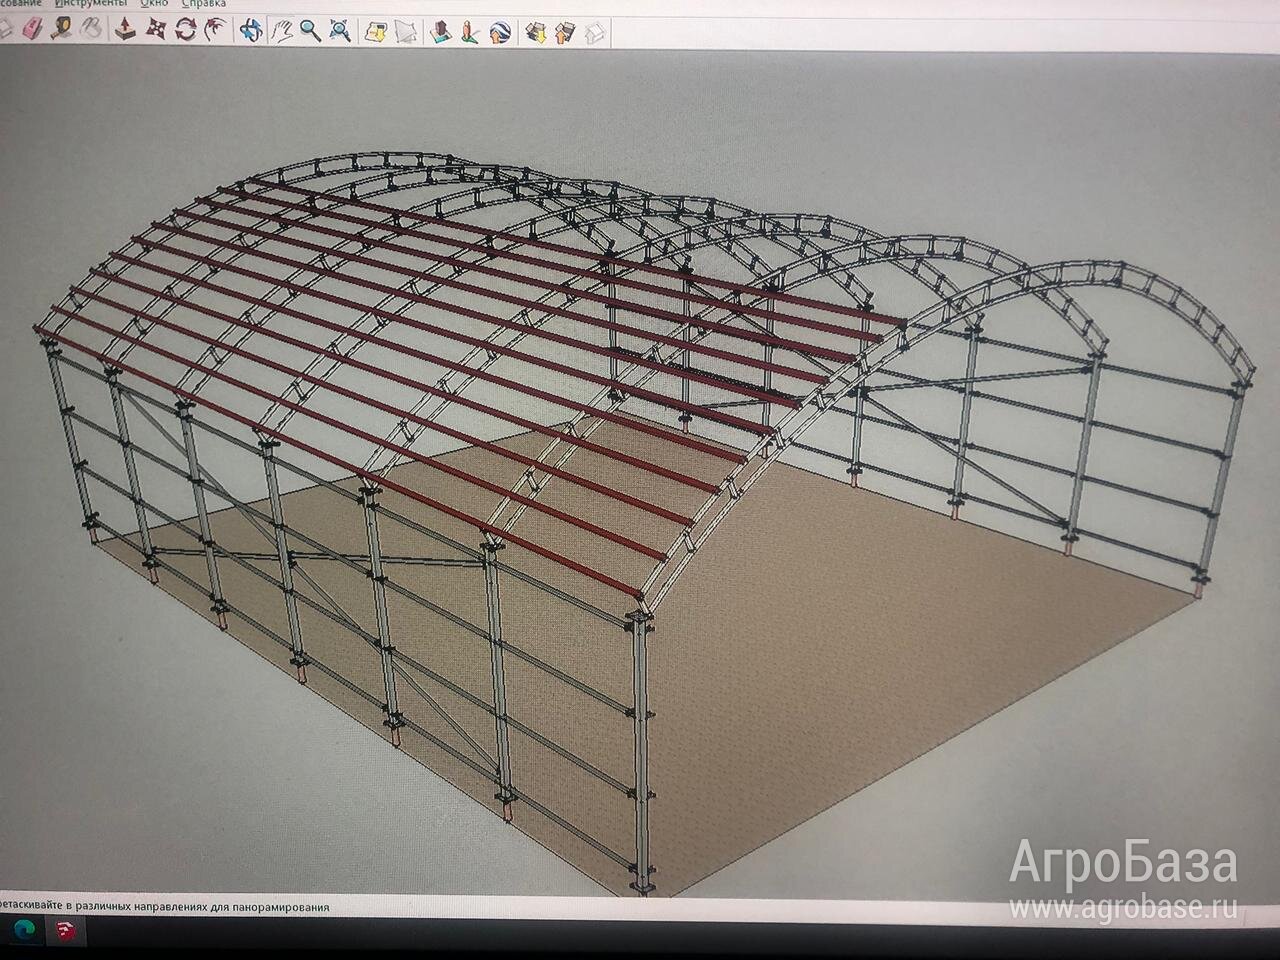Select the Pan hand tool

tap(282, 30)
